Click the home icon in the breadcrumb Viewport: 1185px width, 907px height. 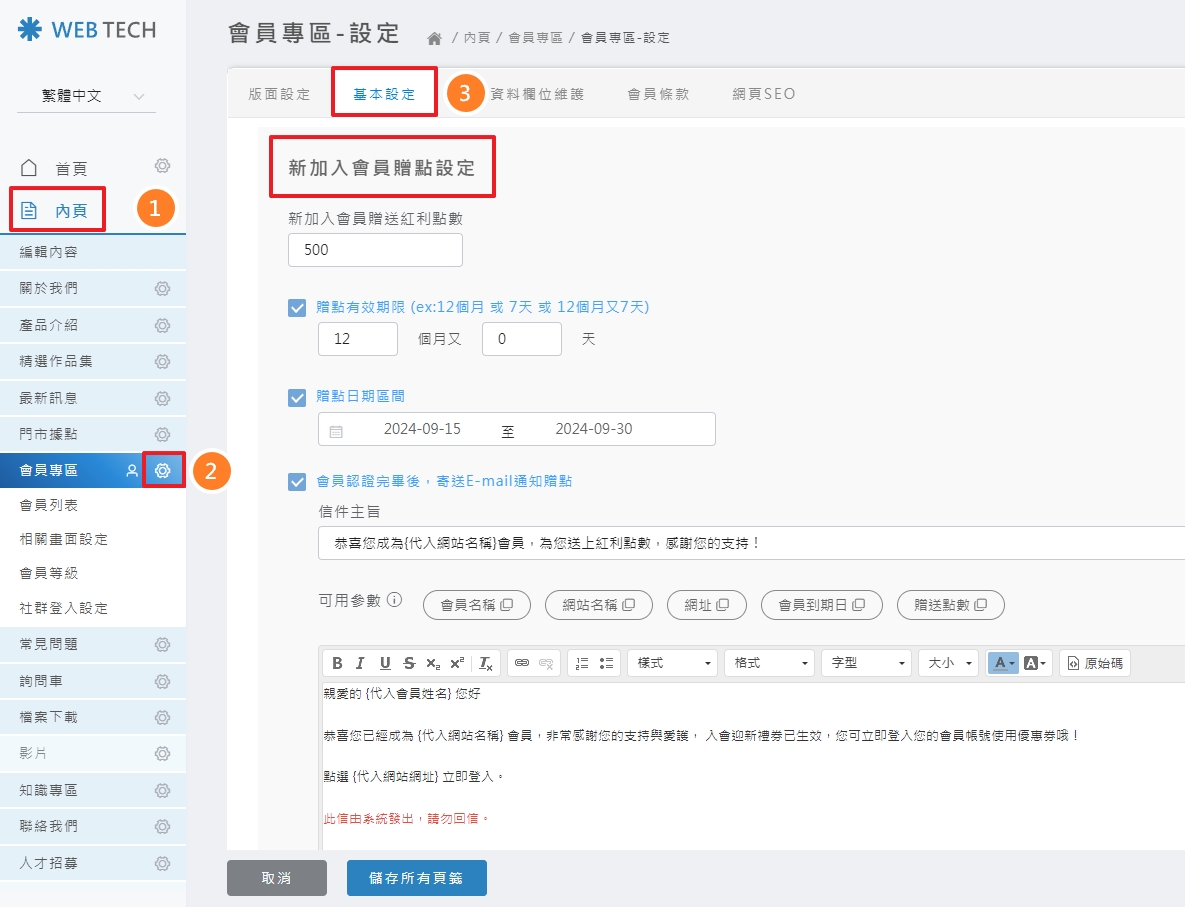coord(432,38)
